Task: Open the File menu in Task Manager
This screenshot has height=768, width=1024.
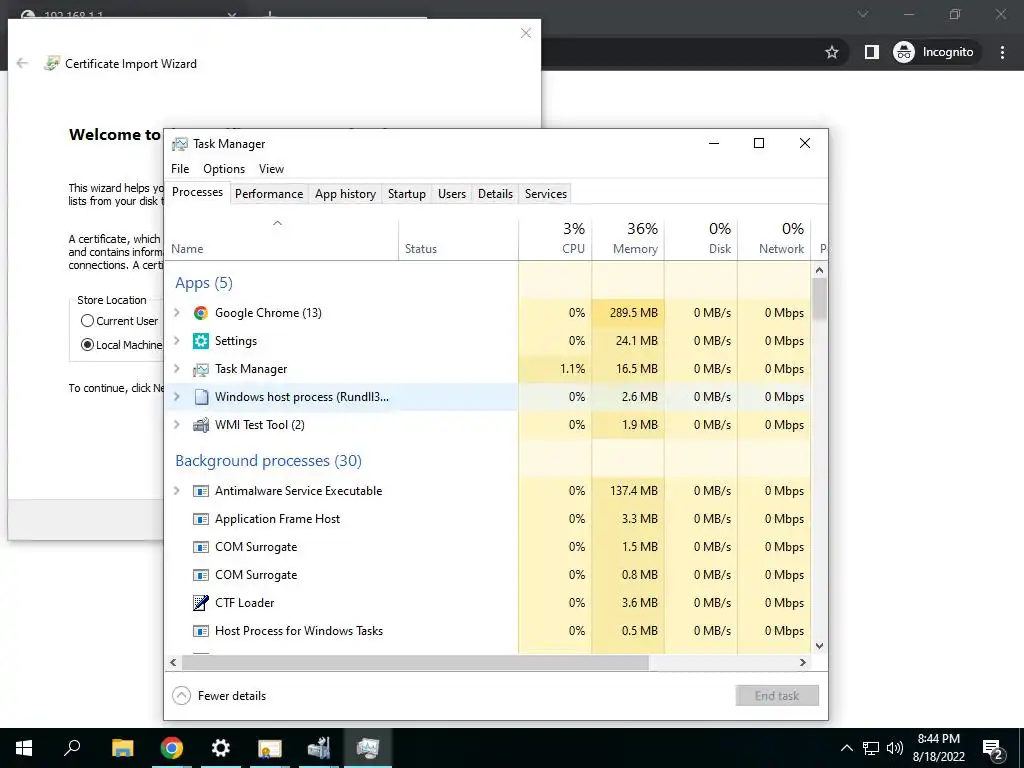Action: 180,168
